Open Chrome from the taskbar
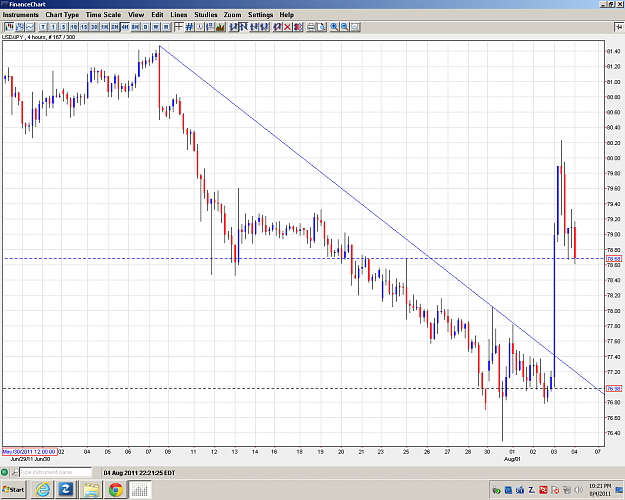625x500 pixels. (x=116, y=490)
